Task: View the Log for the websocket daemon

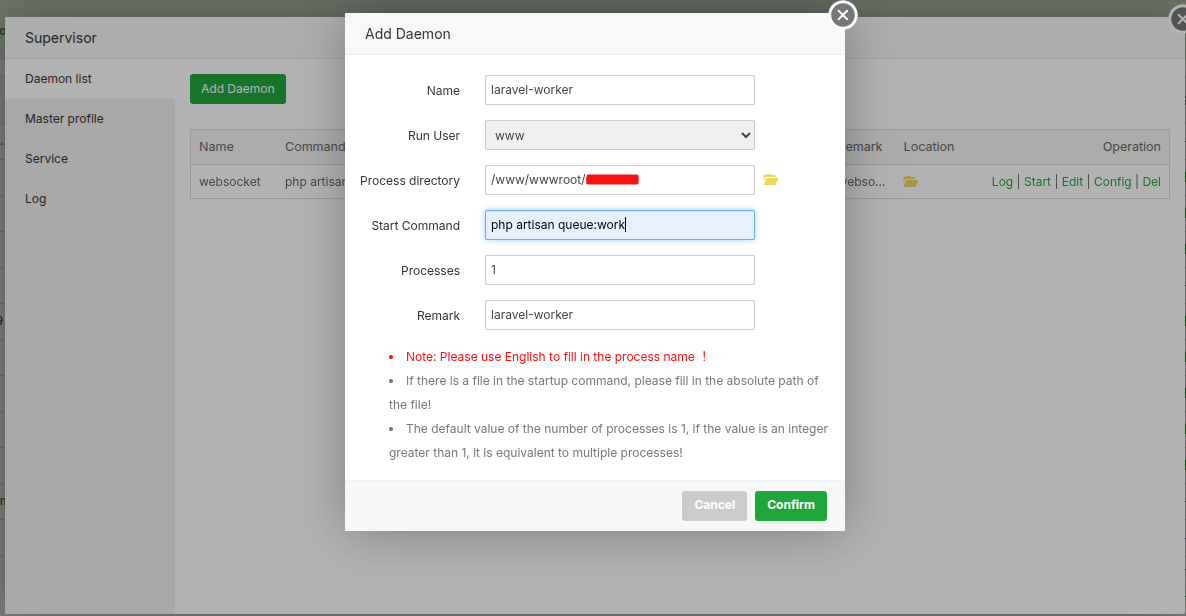Action: point(1001,181)
